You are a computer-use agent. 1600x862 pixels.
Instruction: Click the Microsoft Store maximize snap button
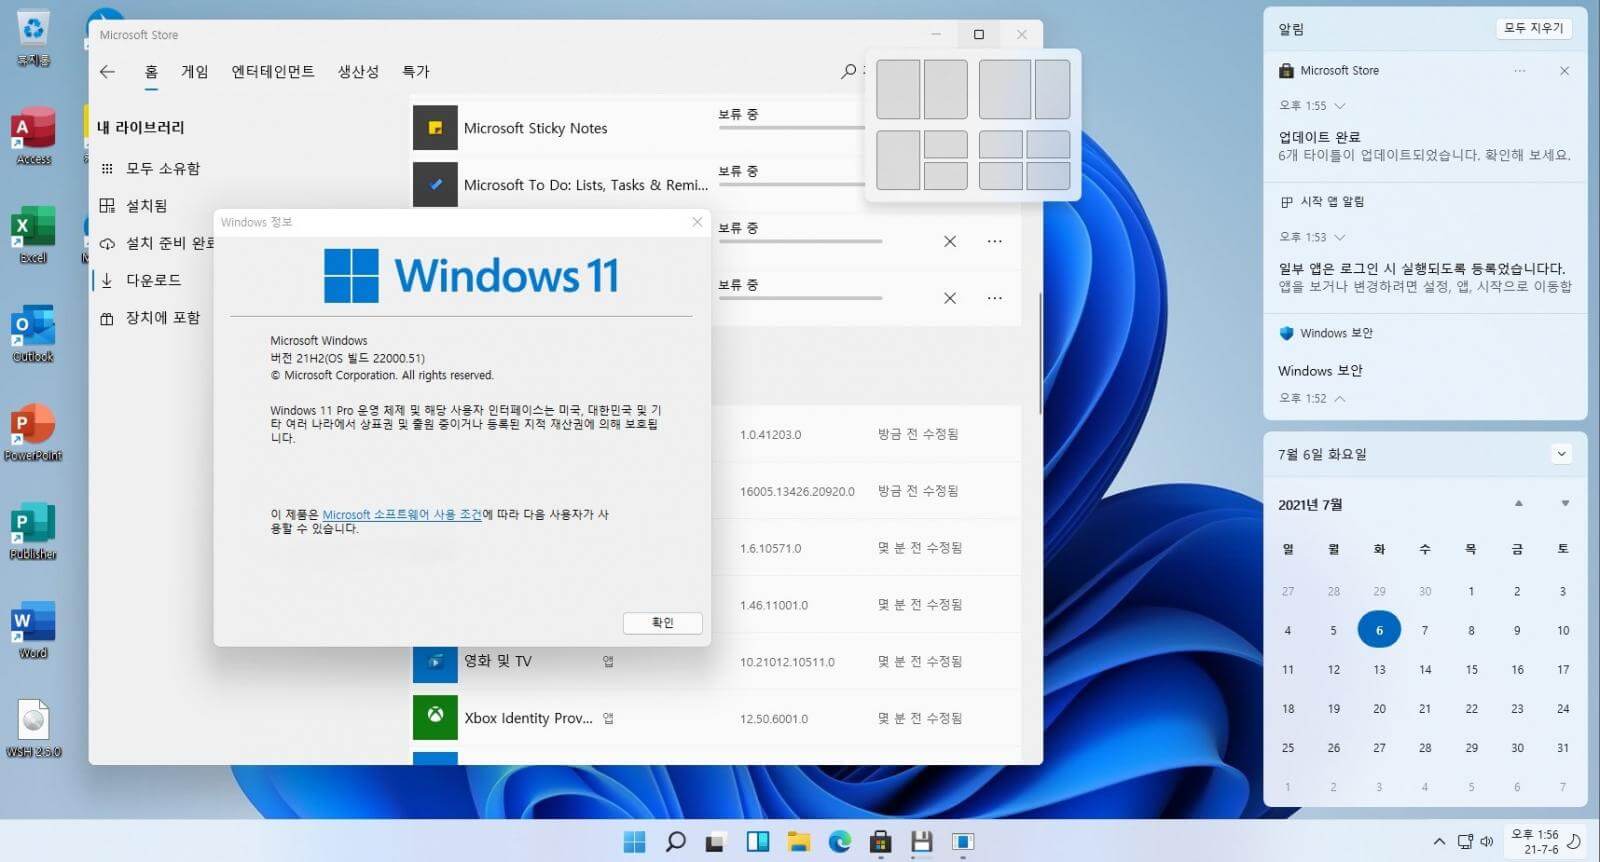click(978, 35)
